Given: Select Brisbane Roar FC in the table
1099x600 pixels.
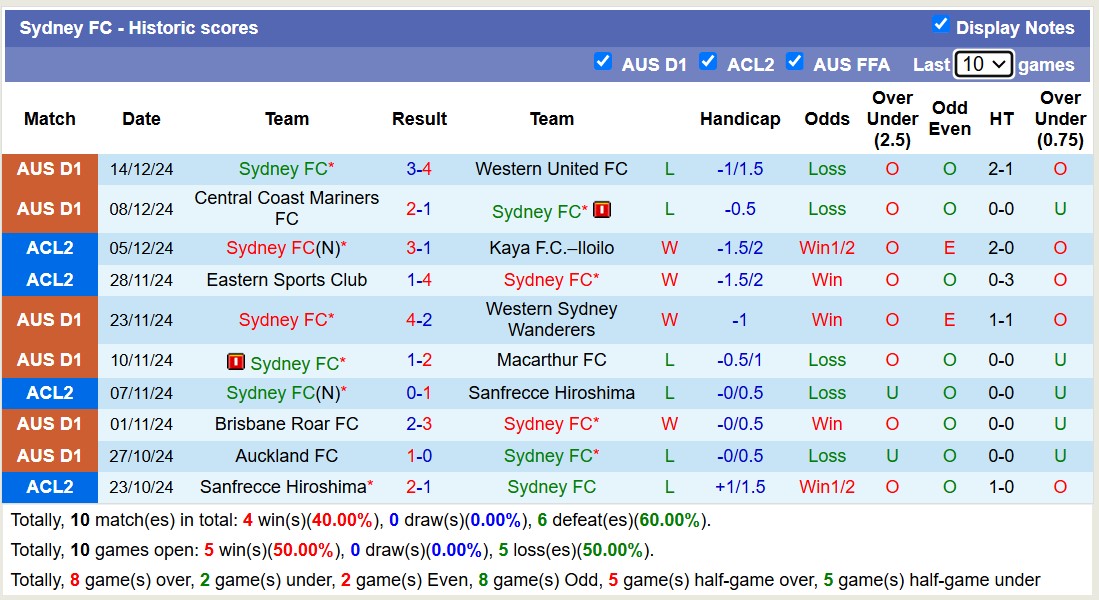Looking at the screenshot, I should tap(287, 424).
